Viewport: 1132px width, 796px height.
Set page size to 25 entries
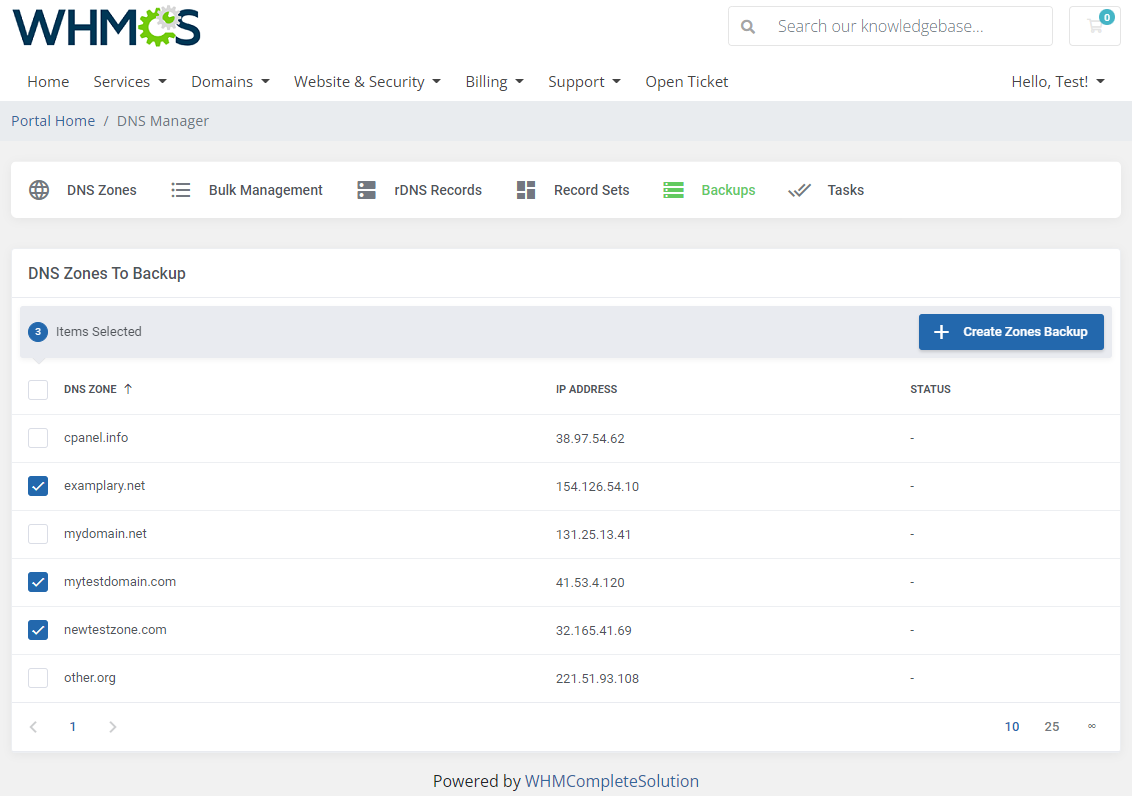(1052, 726)
